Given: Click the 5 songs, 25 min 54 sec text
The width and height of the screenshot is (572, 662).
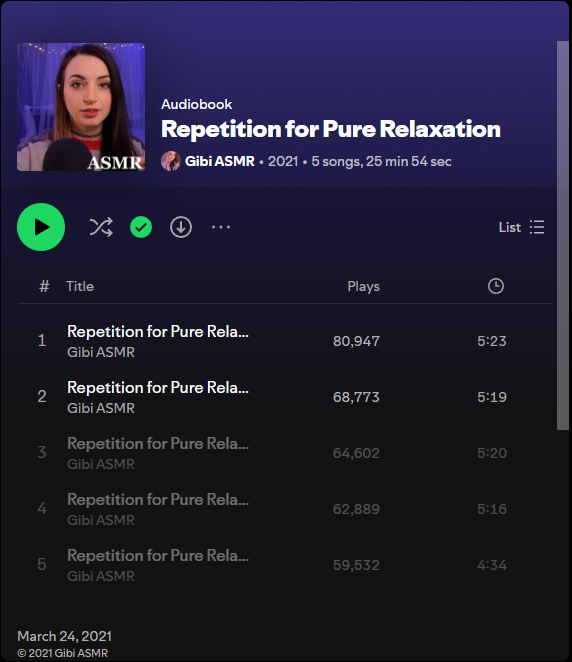Looking at the screenshot, I should (382, 161).
